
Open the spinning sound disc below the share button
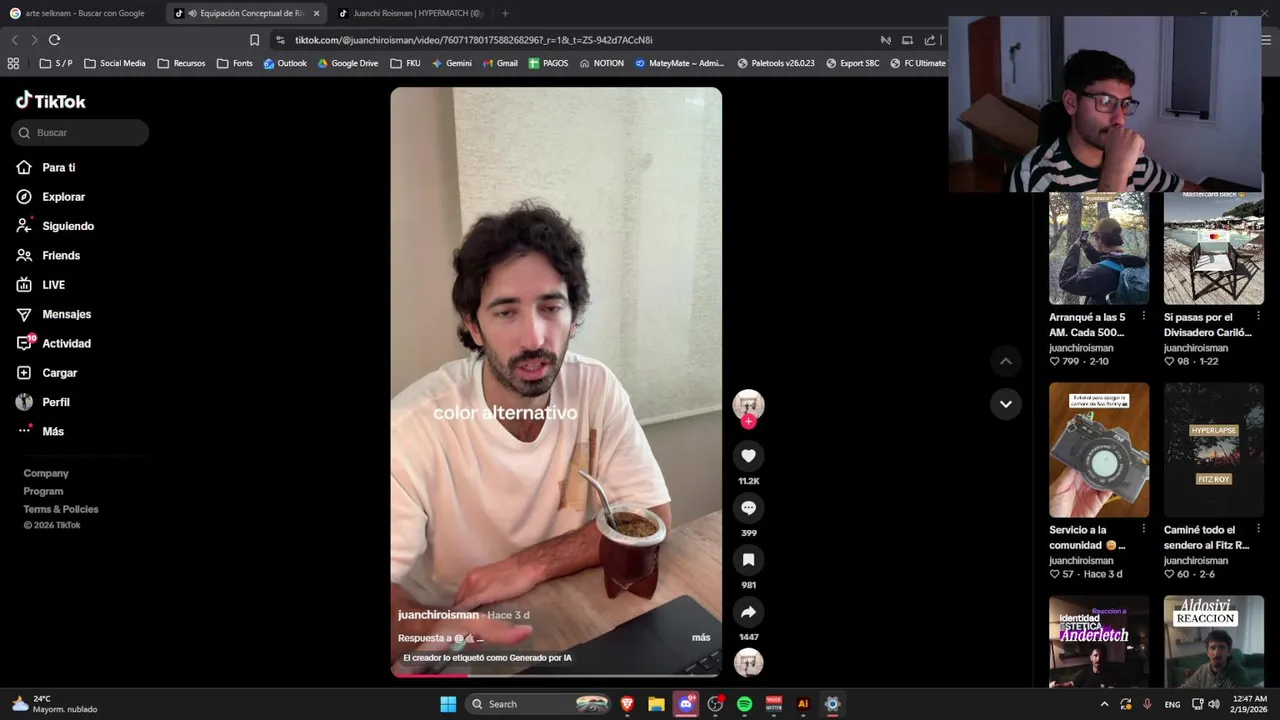point(748,662)
